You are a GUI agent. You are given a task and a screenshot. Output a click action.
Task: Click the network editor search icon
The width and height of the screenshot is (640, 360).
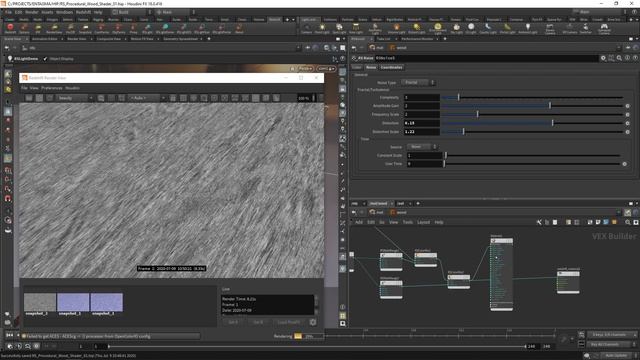tap(628, 222)
